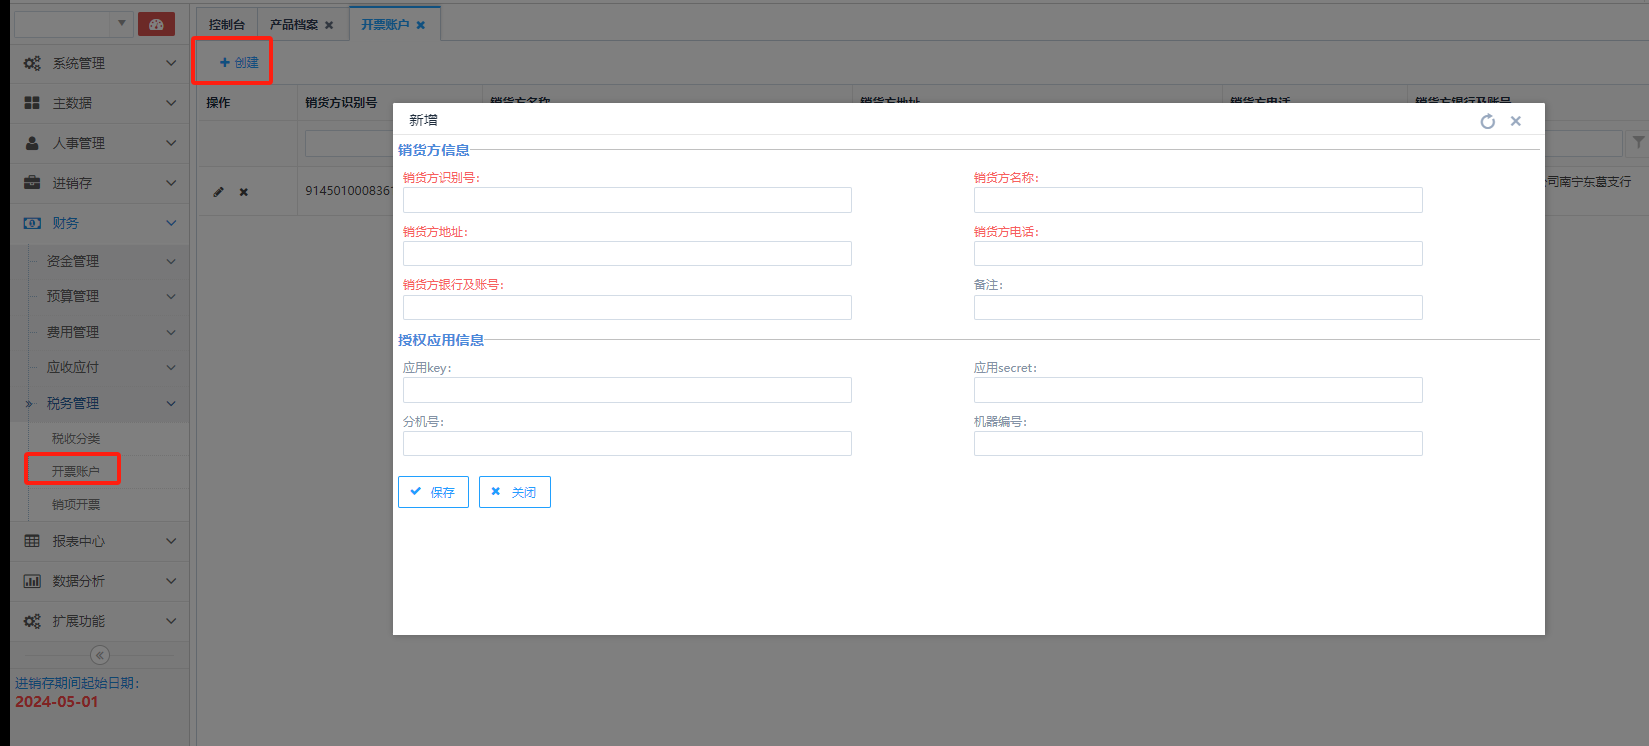Click the delete X icon in table row
1649x746 pixels.
point(243,192)
